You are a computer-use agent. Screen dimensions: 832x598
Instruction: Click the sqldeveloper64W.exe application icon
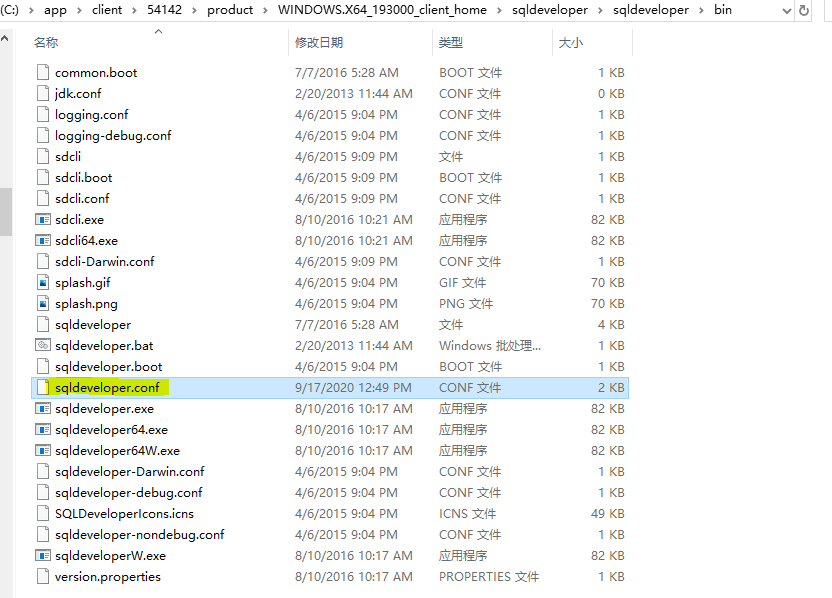coord(43,450)
